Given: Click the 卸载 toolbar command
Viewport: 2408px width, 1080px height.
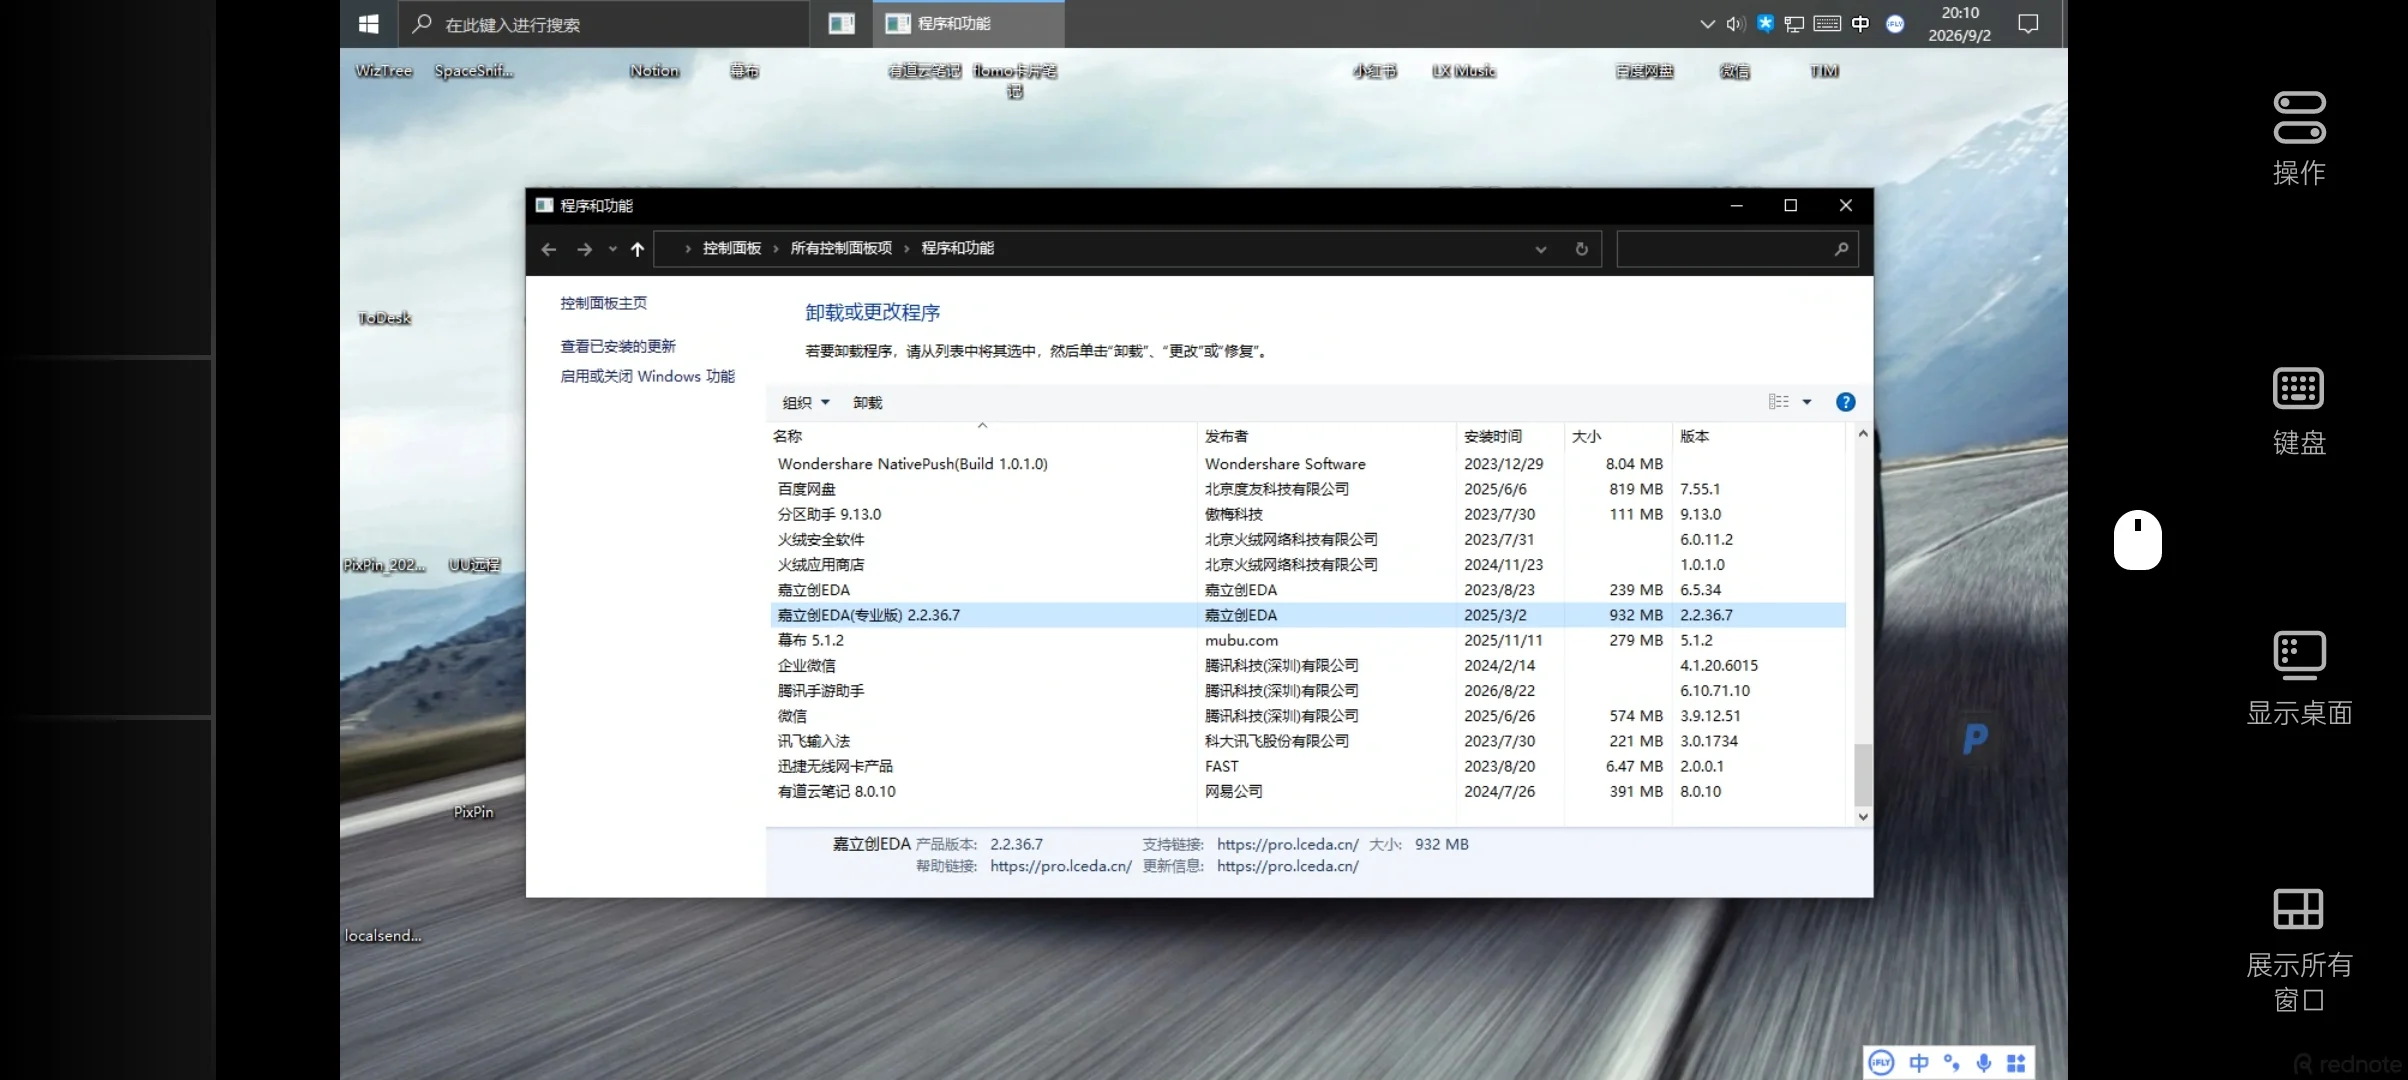Looking at the screenshot, I should pyautogui.click(x=867, y=402).
